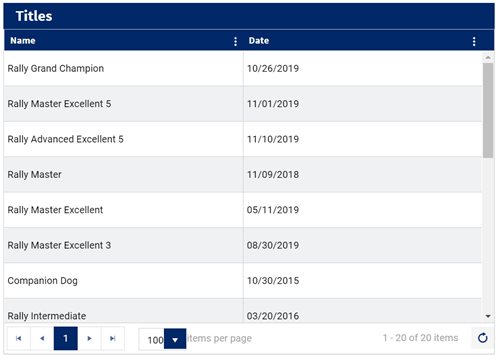Click the scrollbar up arrow
The width and height of the screenshot is (500, 360).
pos(488,57)
